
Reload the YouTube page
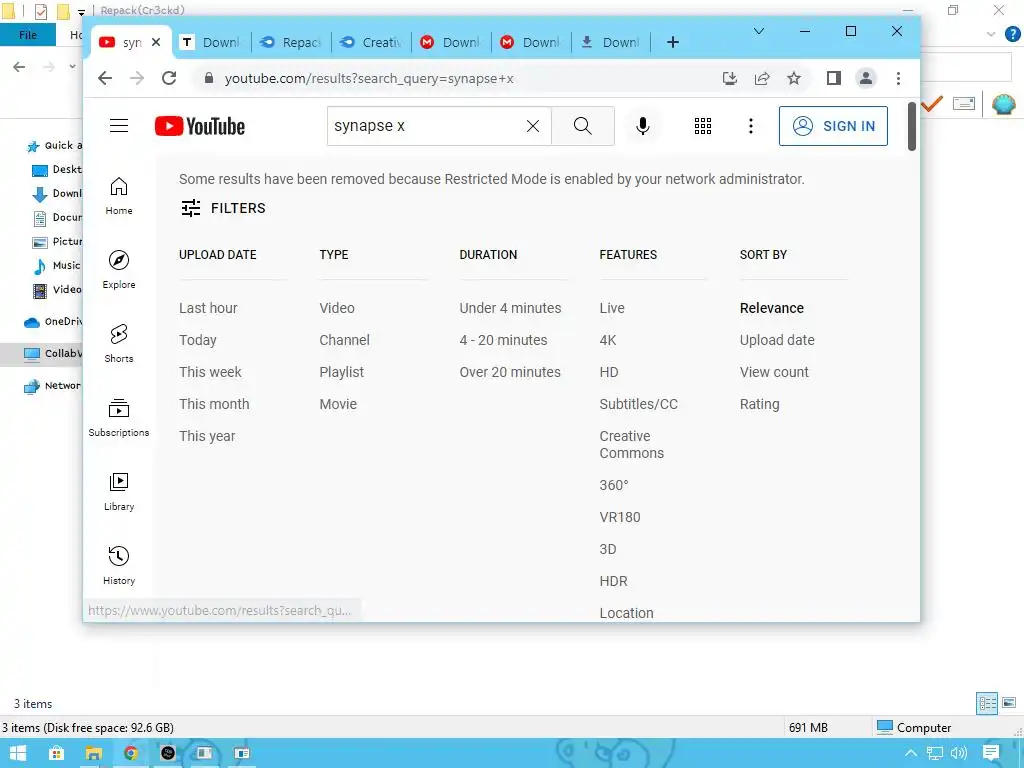(169, 78)
